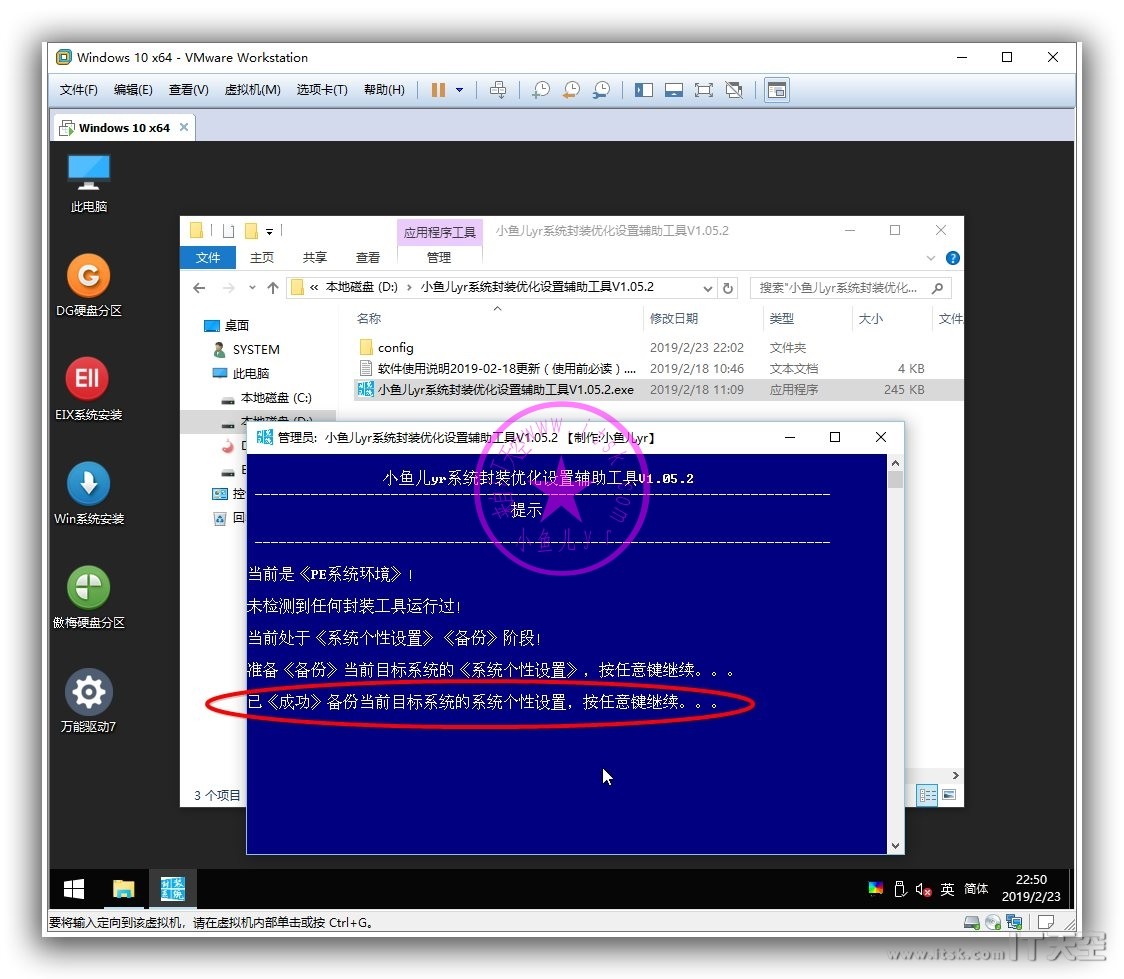Click console window scrollbar up arrow
The width and height of the screenshot is (1124, 979).
tap(895, 463)
